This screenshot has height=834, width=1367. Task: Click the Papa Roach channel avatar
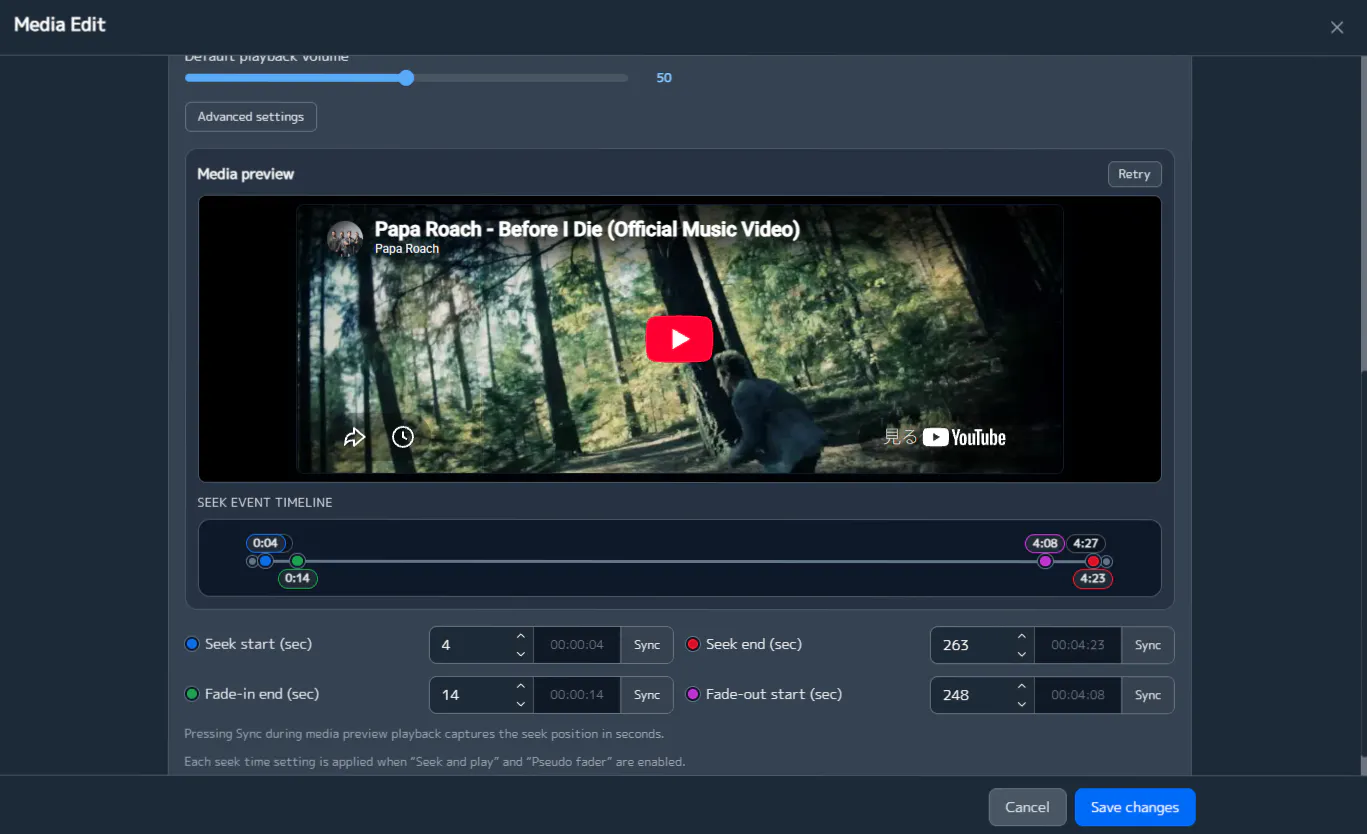click(x=345, y=239)
